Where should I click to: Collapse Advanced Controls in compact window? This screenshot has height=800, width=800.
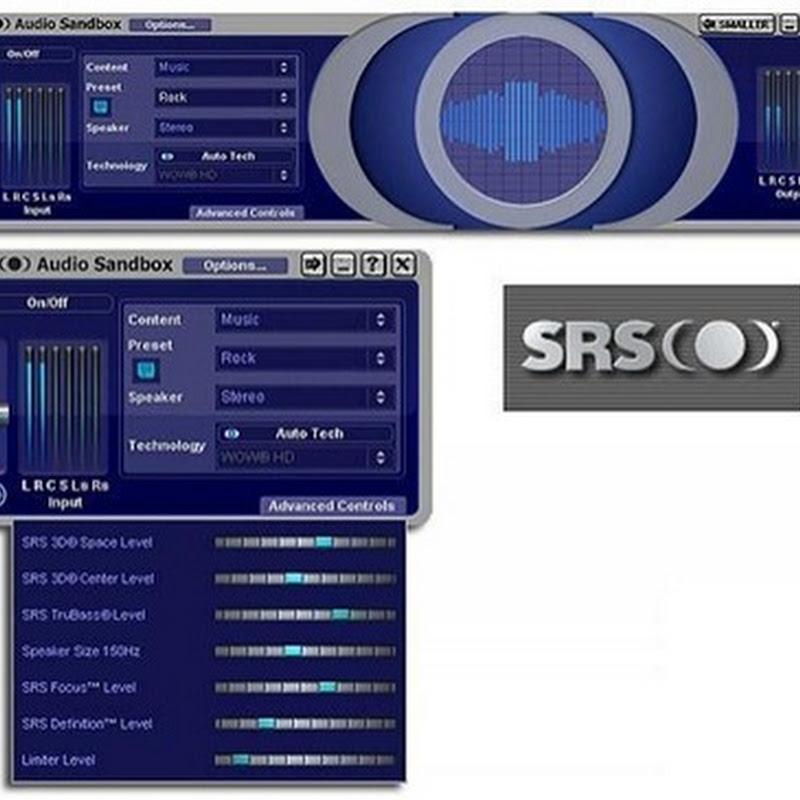(x=332, y=506)
